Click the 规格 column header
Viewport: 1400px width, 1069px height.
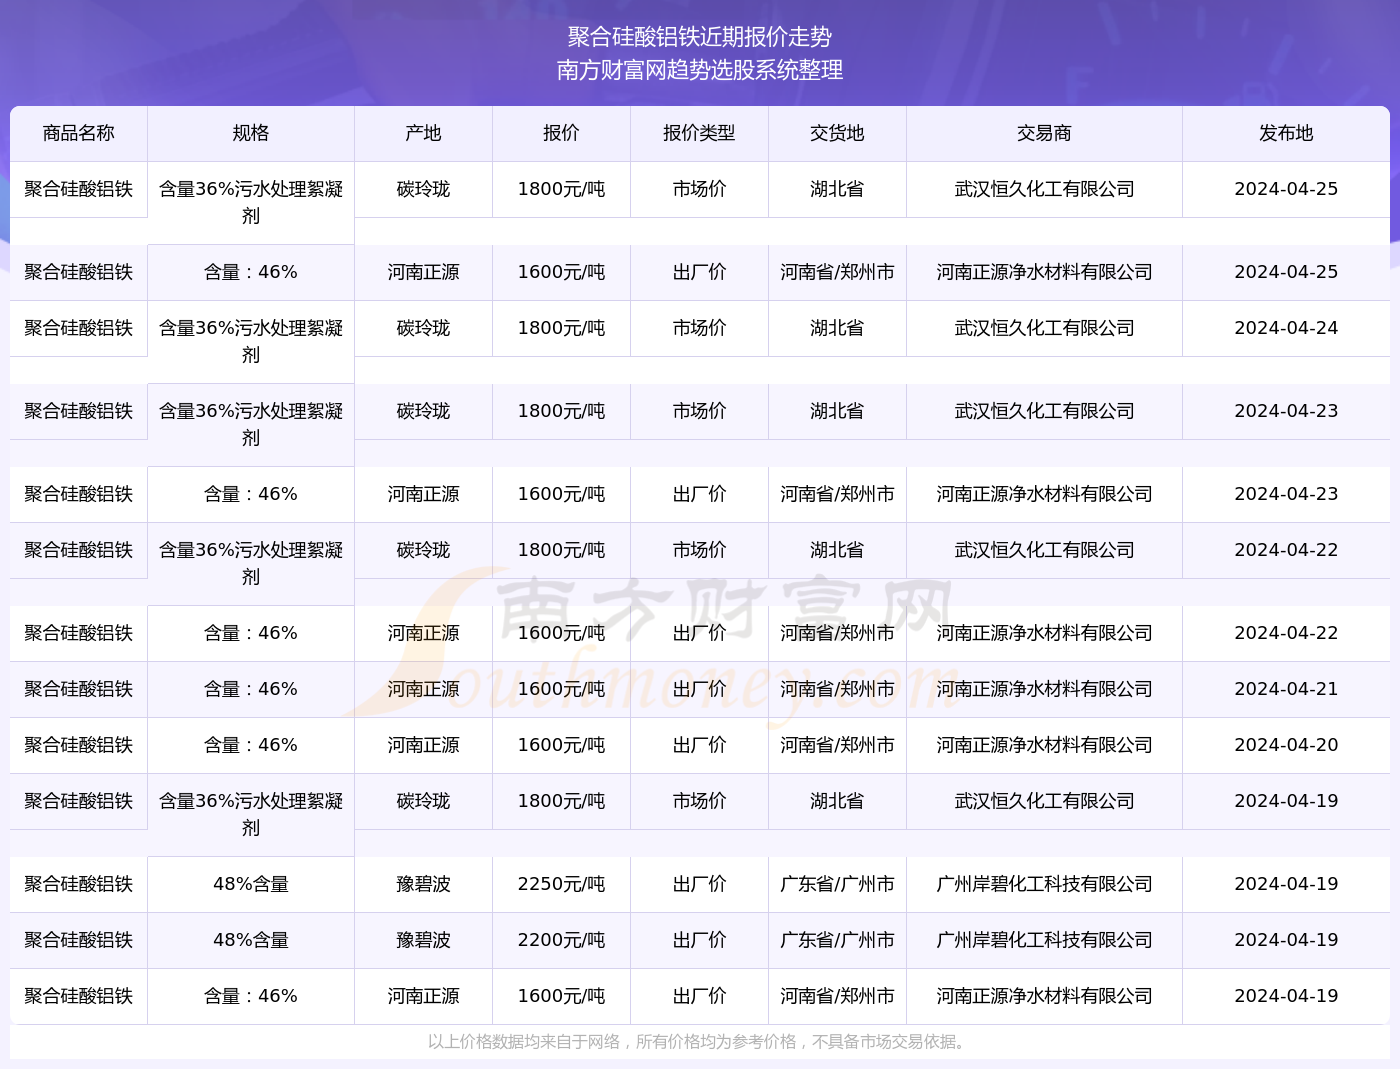(251, 134)
